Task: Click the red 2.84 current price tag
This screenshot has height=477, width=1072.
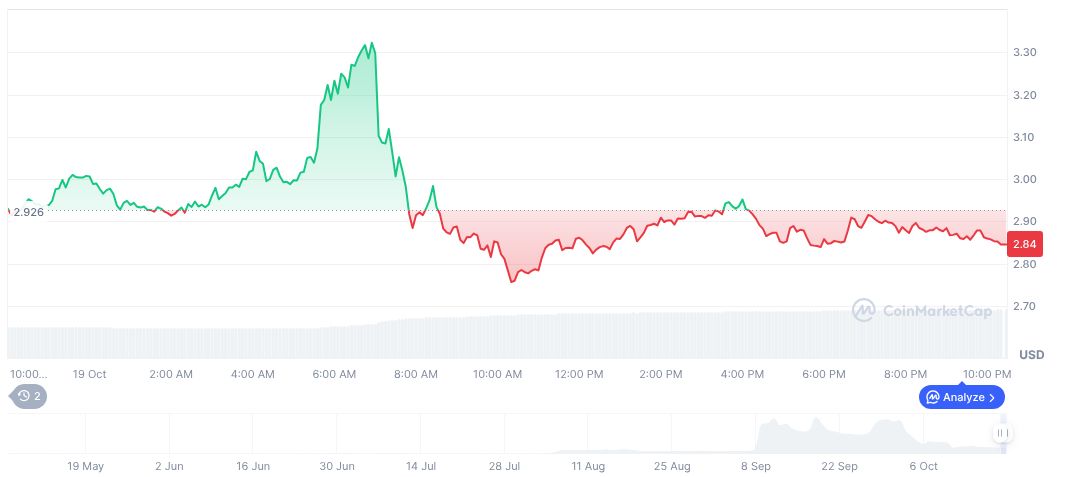Action: click(x=1027, y=244)
